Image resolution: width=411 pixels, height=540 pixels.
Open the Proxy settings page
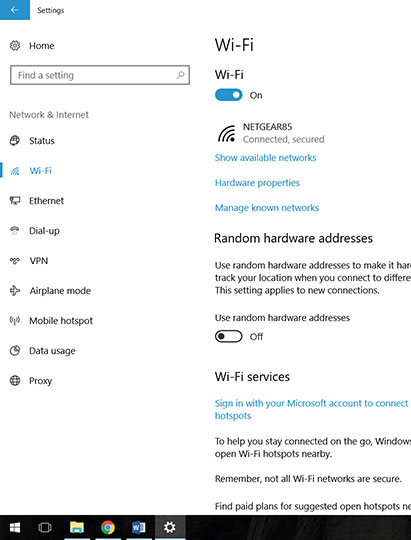[x=40, y=381]
